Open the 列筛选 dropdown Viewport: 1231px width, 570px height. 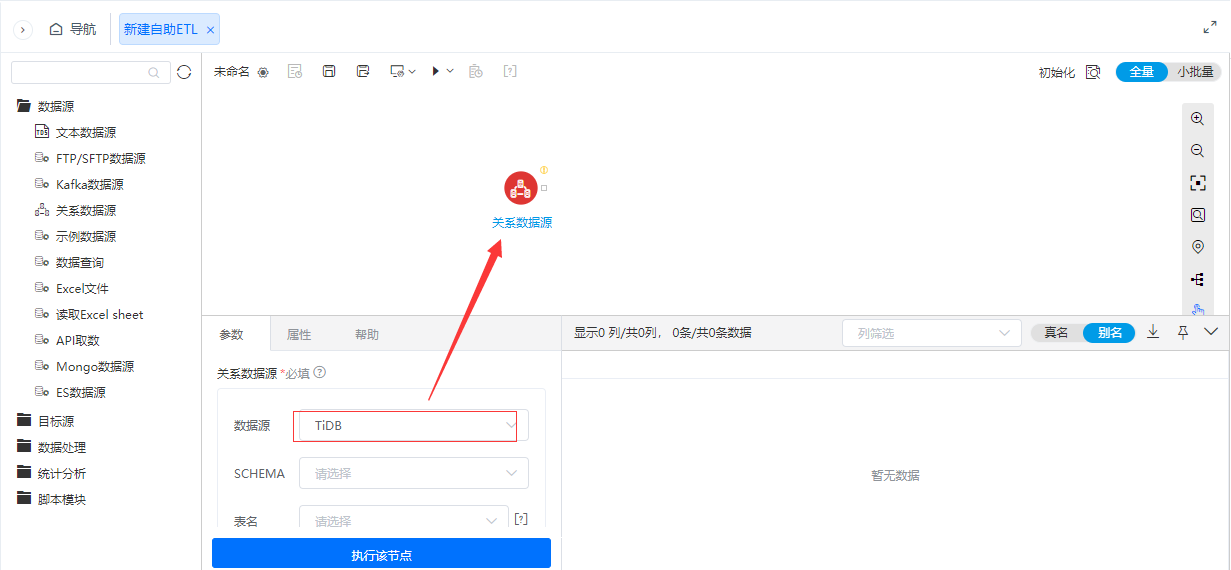[932, 333]
